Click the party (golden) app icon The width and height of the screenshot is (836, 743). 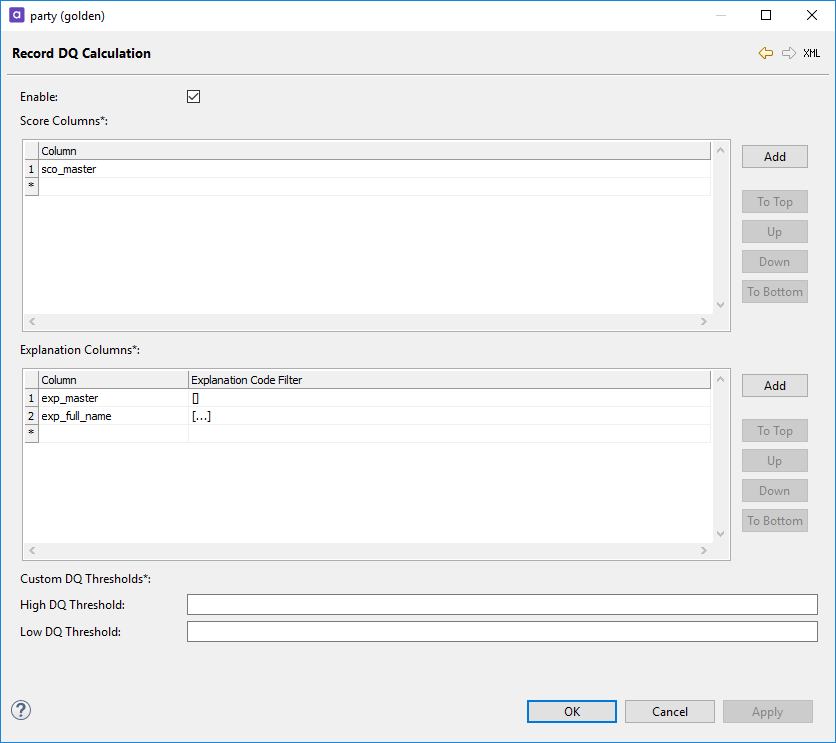17,16
